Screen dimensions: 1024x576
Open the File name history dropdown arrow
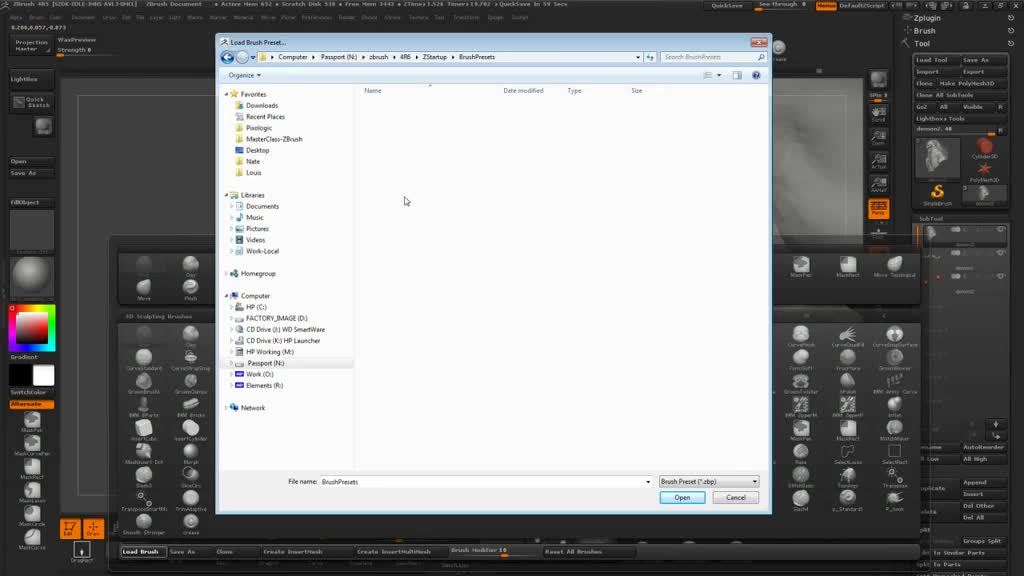pos(648,482)
